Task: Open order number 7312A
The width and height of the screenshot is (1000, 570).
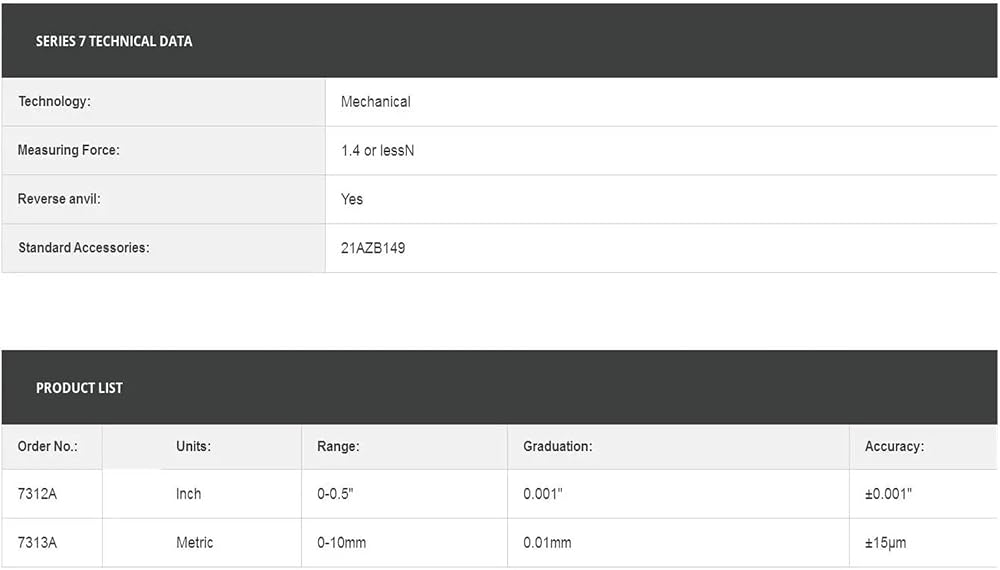Action: coord(37,494)
